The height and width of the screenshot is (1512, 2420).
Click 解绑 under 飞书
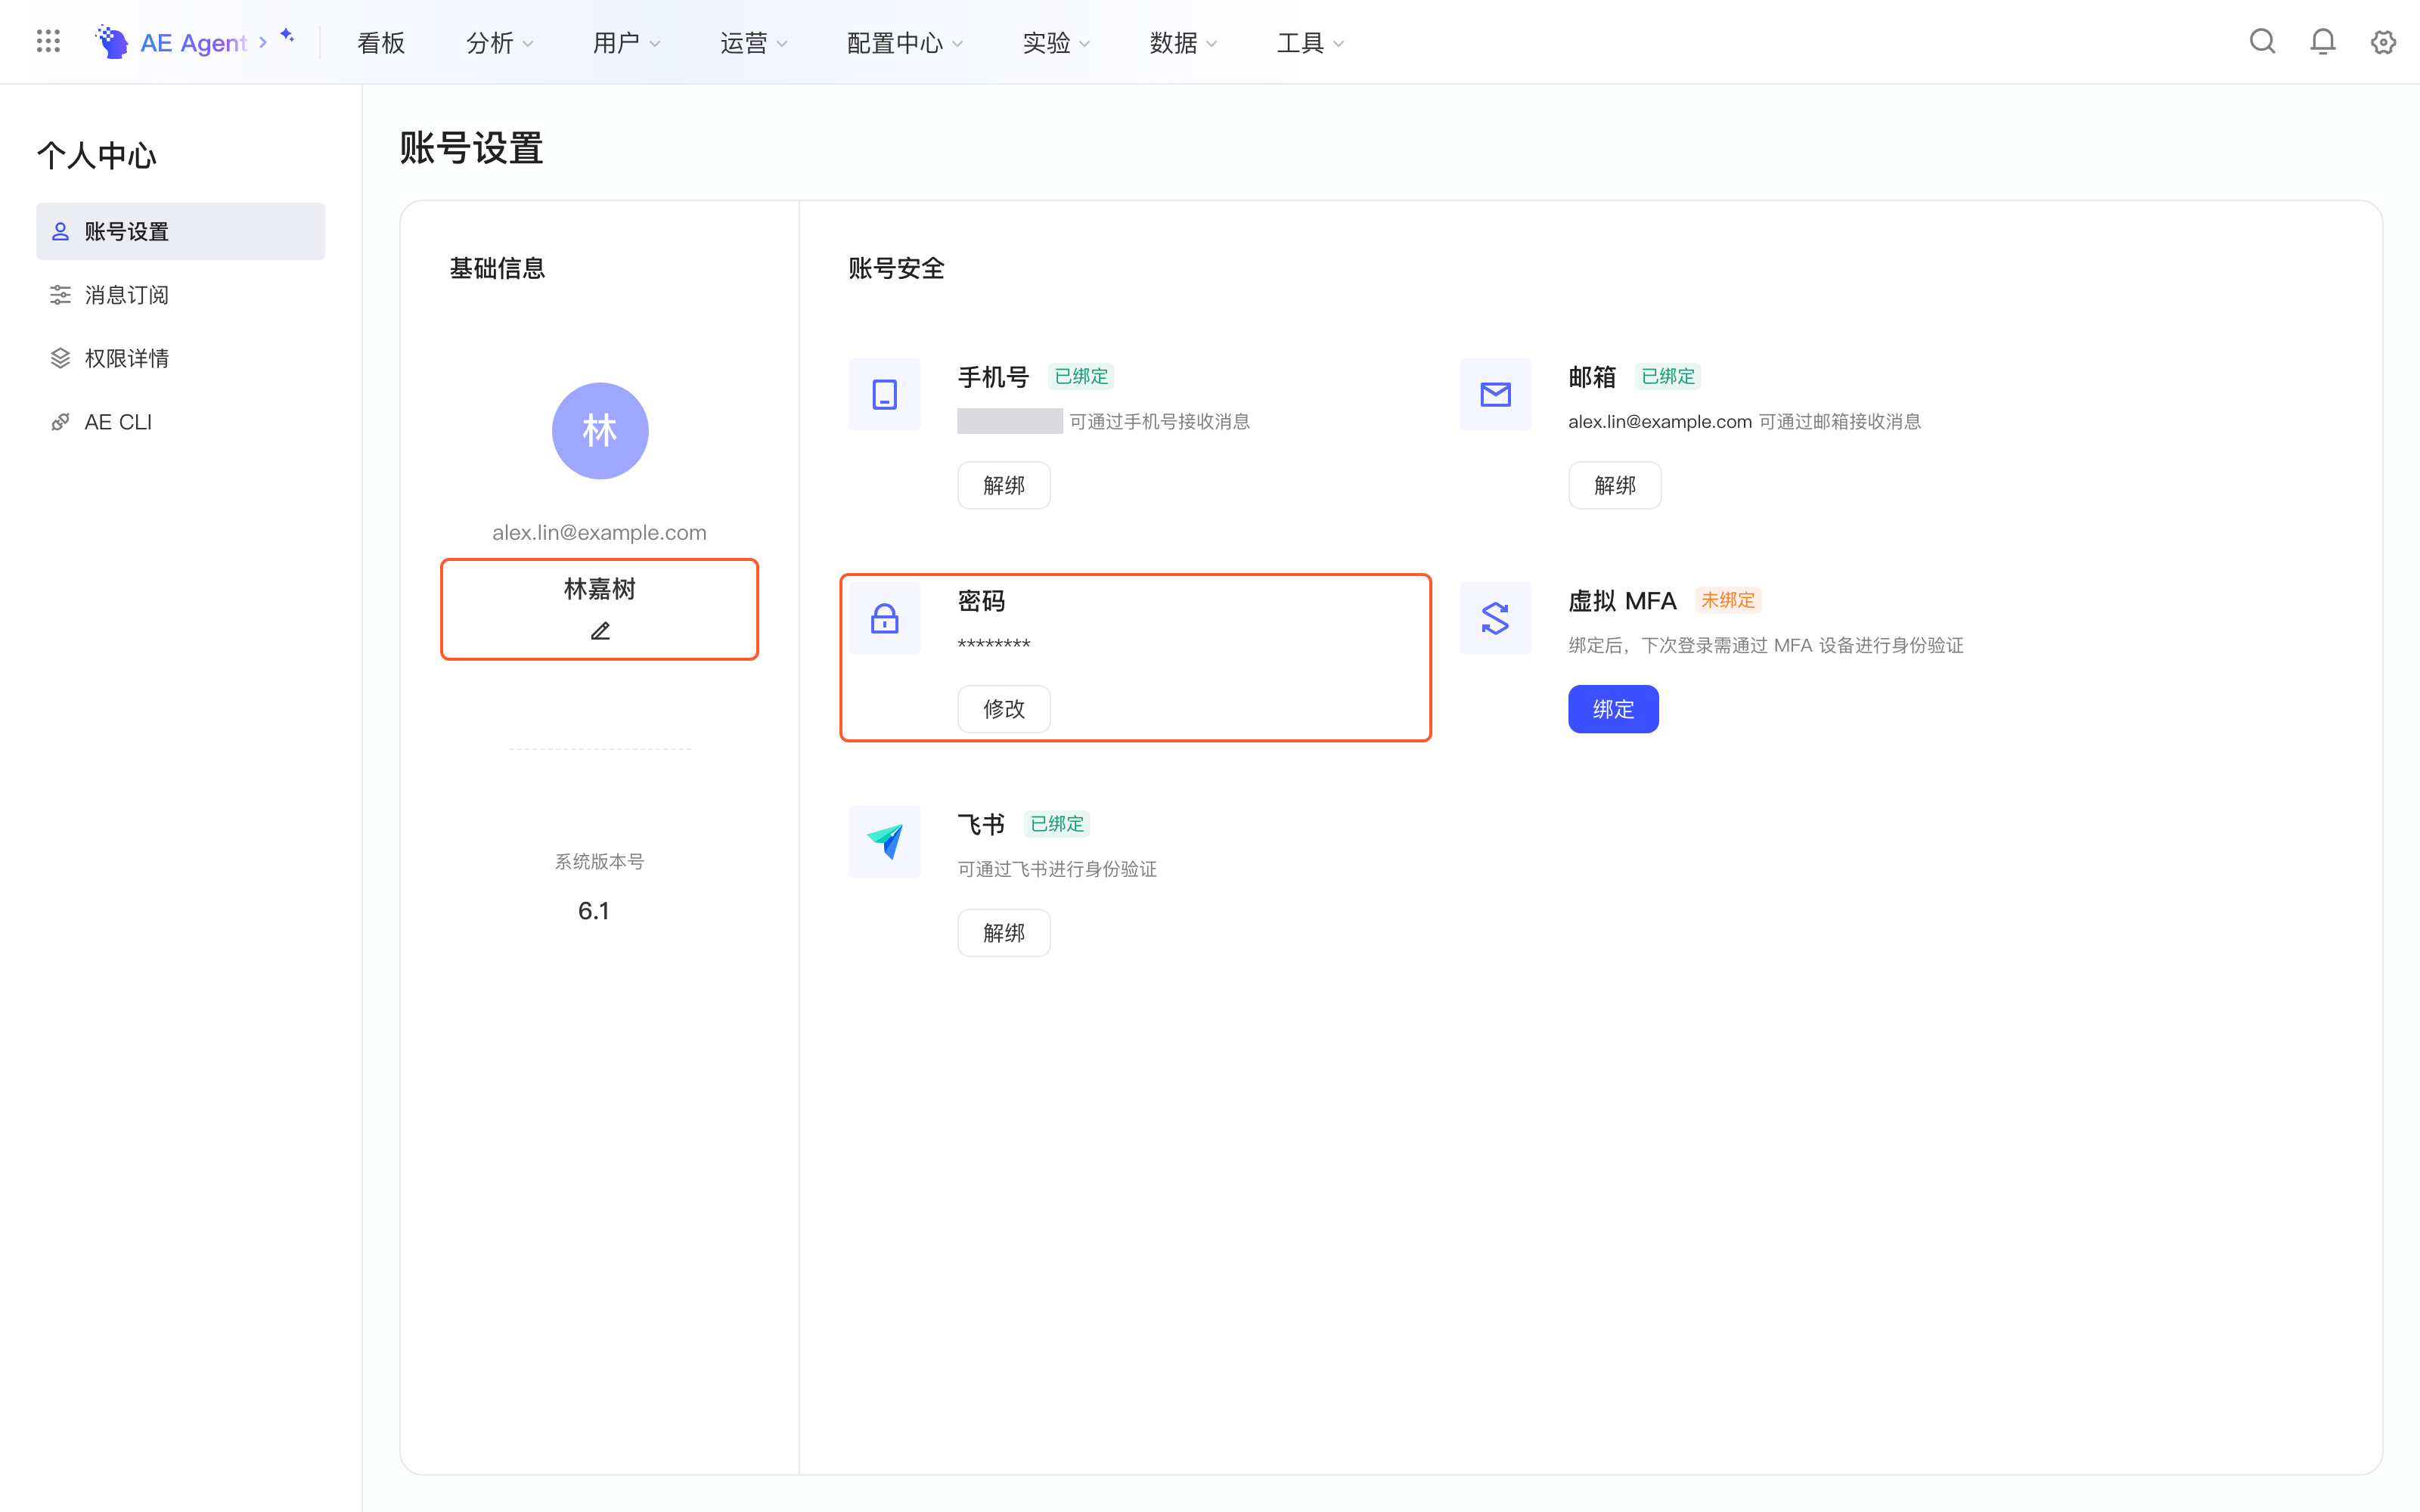pyautogui.click(x=1004, y=933)
